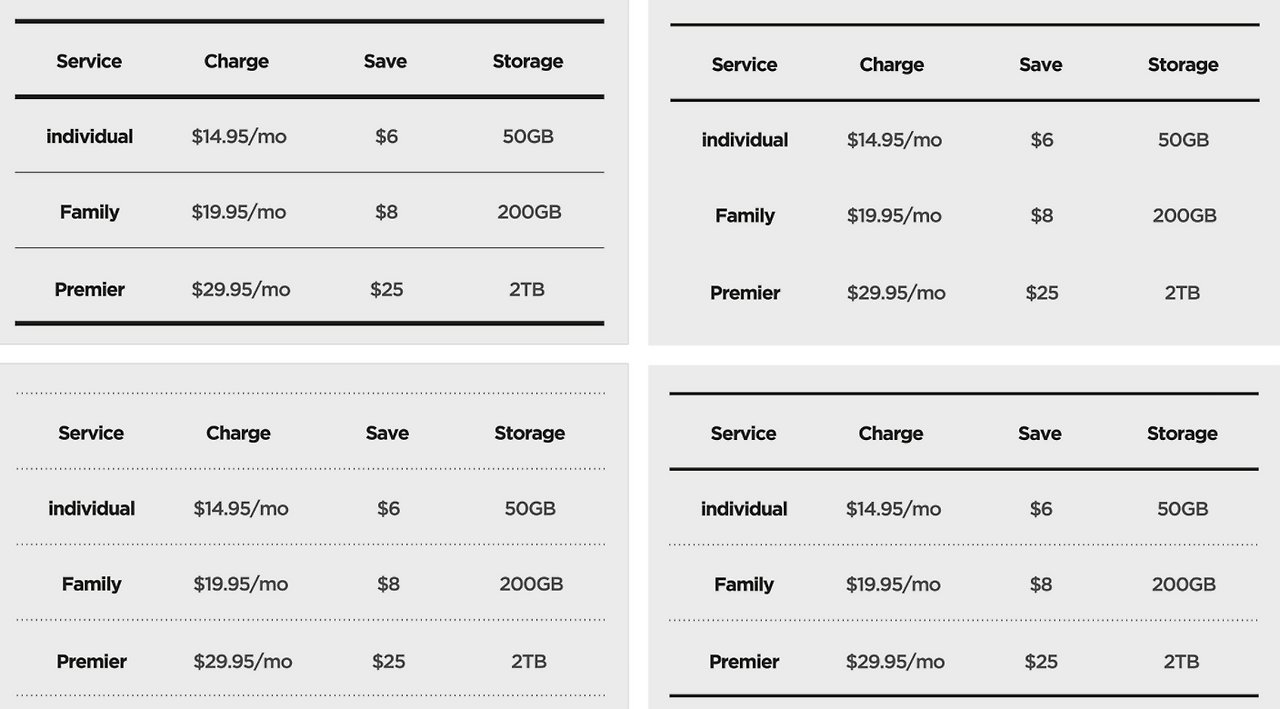Click the Service header in the thick-bordered table

click(x=89, y=61)
